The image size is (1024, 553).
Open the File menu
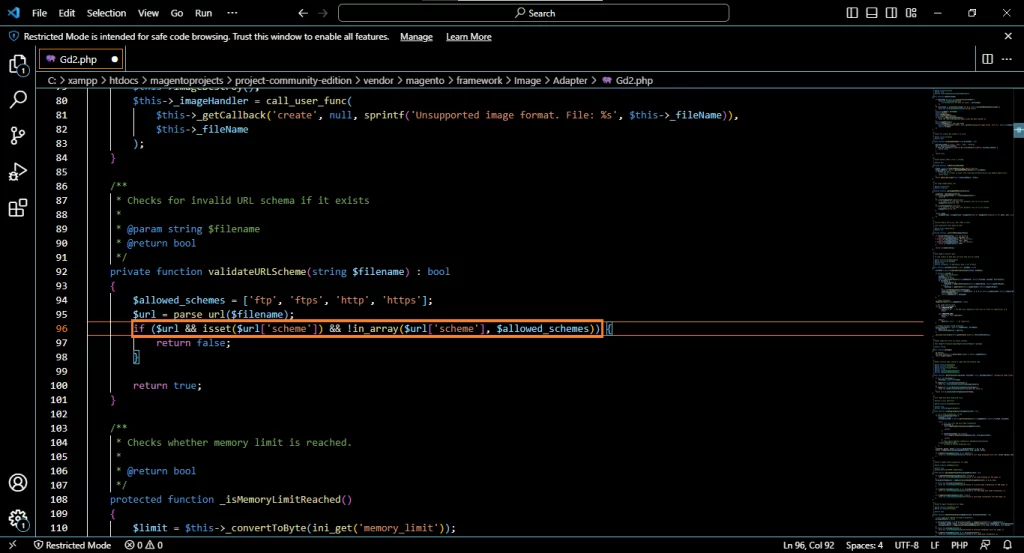point(39,13)
